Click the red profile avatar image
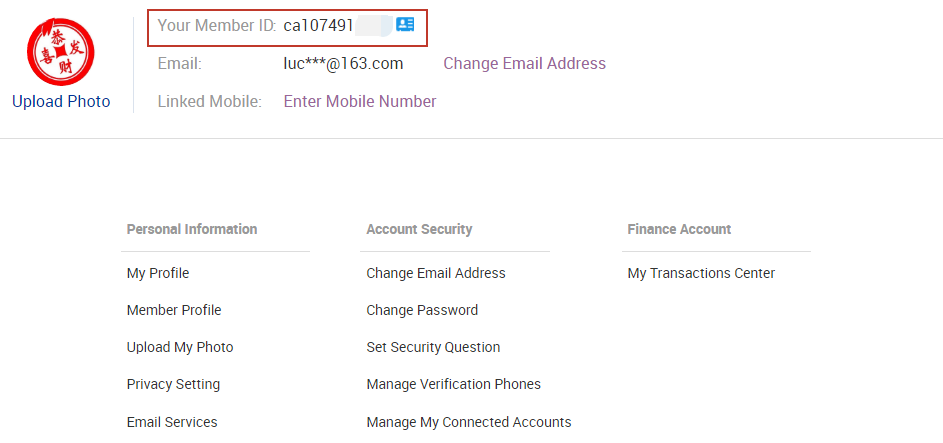943x443 pixels. click(60, 50)
